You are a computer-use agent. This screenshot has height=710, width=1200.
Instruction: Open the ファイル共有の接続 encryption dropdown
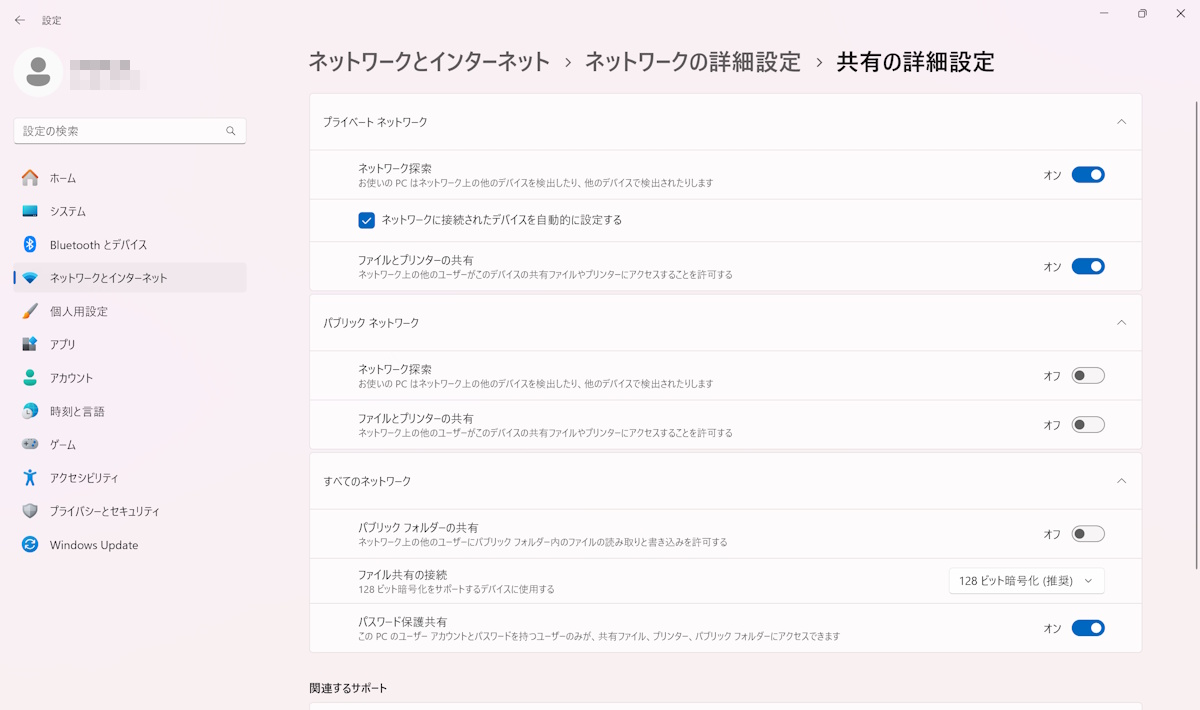click(x=1026, y=581)
